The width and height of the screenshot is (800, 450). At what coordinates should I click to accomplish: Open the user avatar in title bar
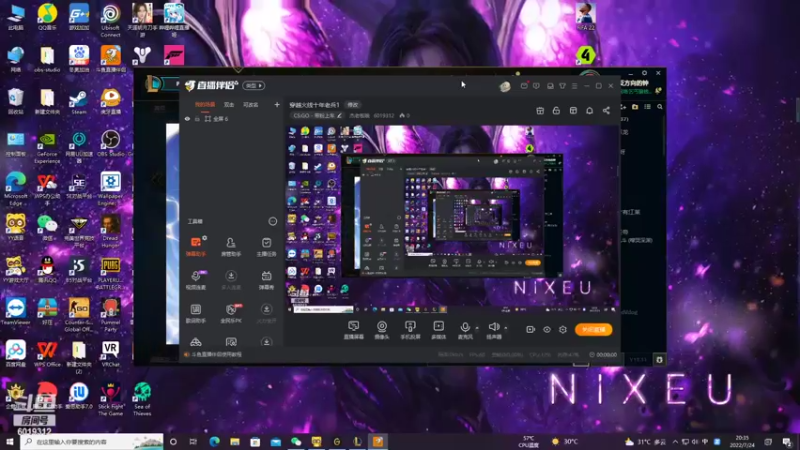(x=505, y=86)
